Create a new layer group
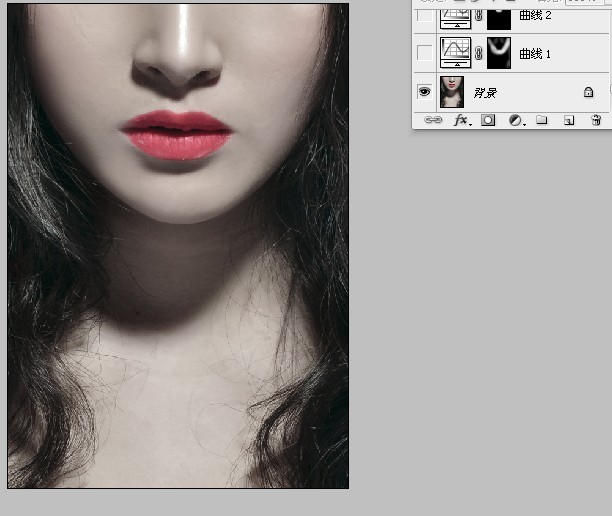Viewport: 612px width, 516px height. (x=542, y=120)
